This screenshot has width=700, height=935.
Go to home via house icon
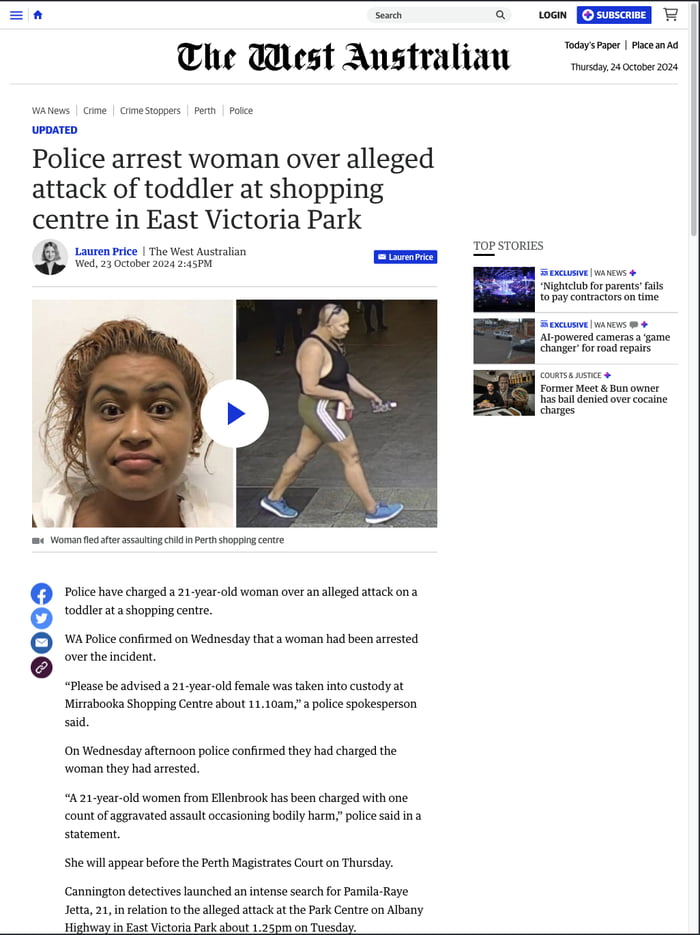point(38,15)
